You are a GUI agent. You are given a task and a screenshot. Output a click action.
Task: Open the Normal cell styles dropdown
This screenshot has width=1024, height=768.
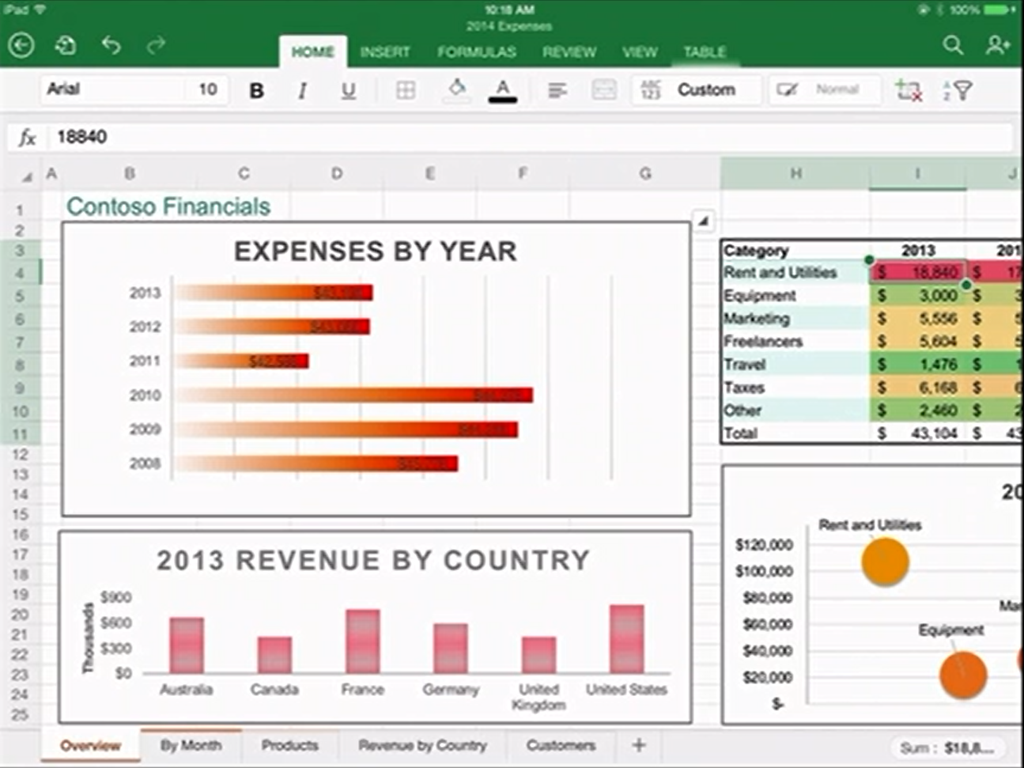(x=825, y=90)
